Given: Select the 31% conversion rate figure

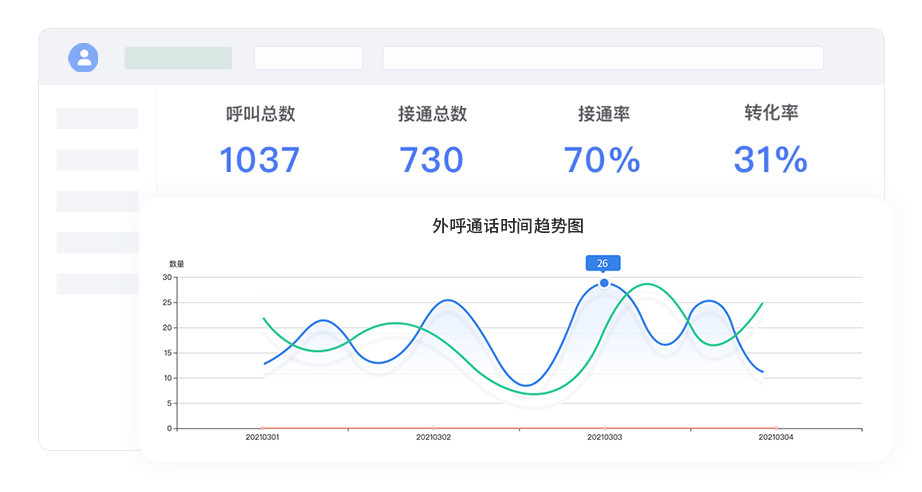Looking at the screenshot, I should [x=770, y=160].
